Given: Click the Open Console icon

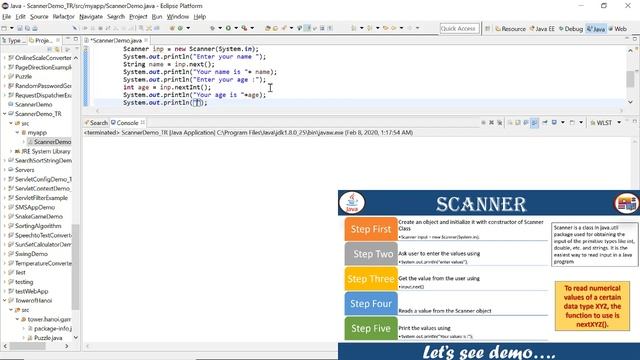Looking at the screenshot, I should point(572,122).
